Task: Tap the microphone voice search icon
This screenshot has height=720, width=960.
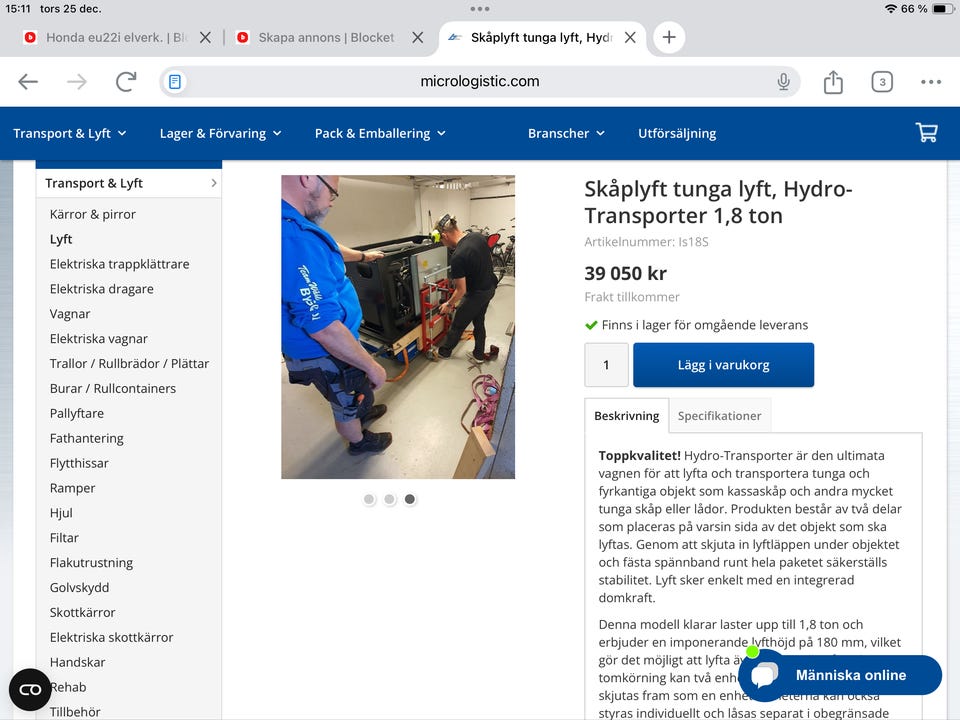Action: pyautogui.click(x=783, y=81)
